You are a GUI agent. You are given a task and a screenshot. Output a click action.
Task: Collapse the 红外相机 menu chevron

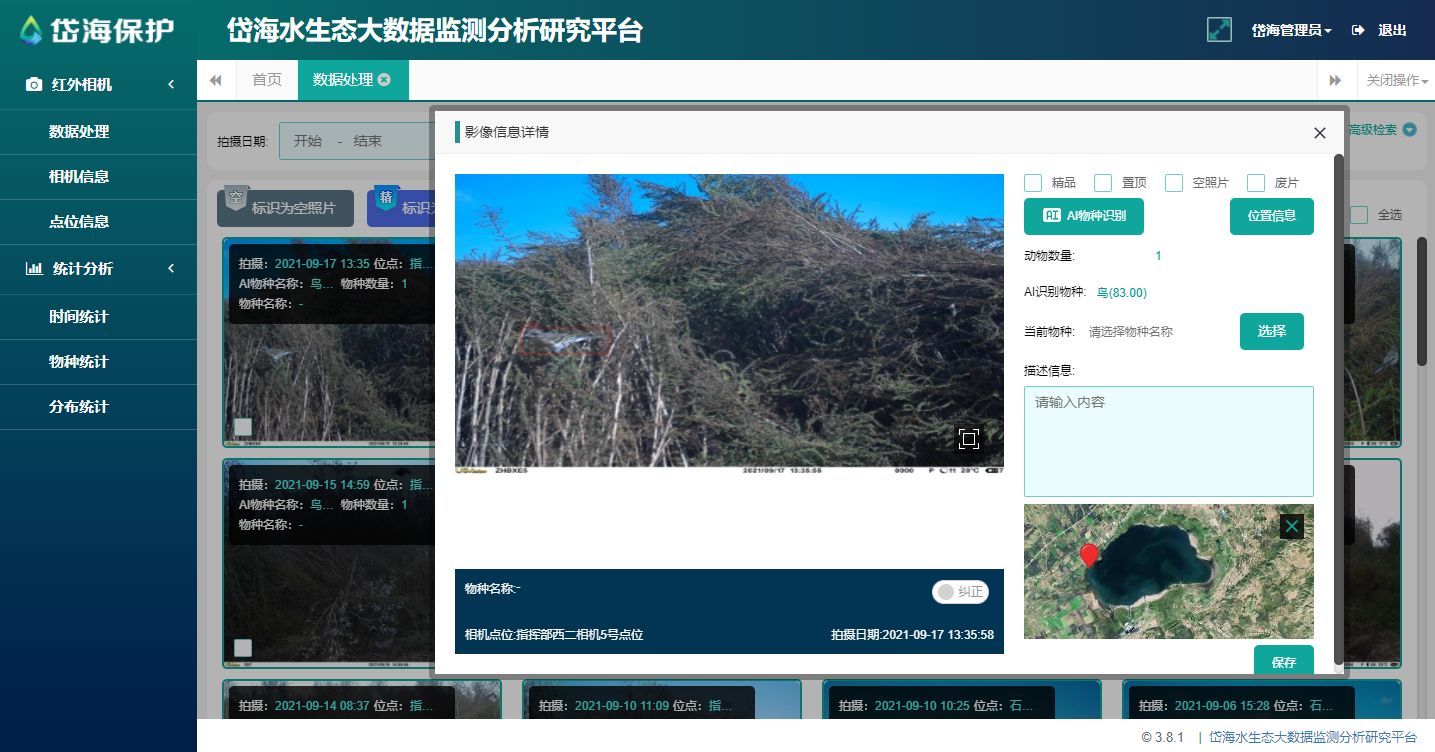(x=171, y=85)
